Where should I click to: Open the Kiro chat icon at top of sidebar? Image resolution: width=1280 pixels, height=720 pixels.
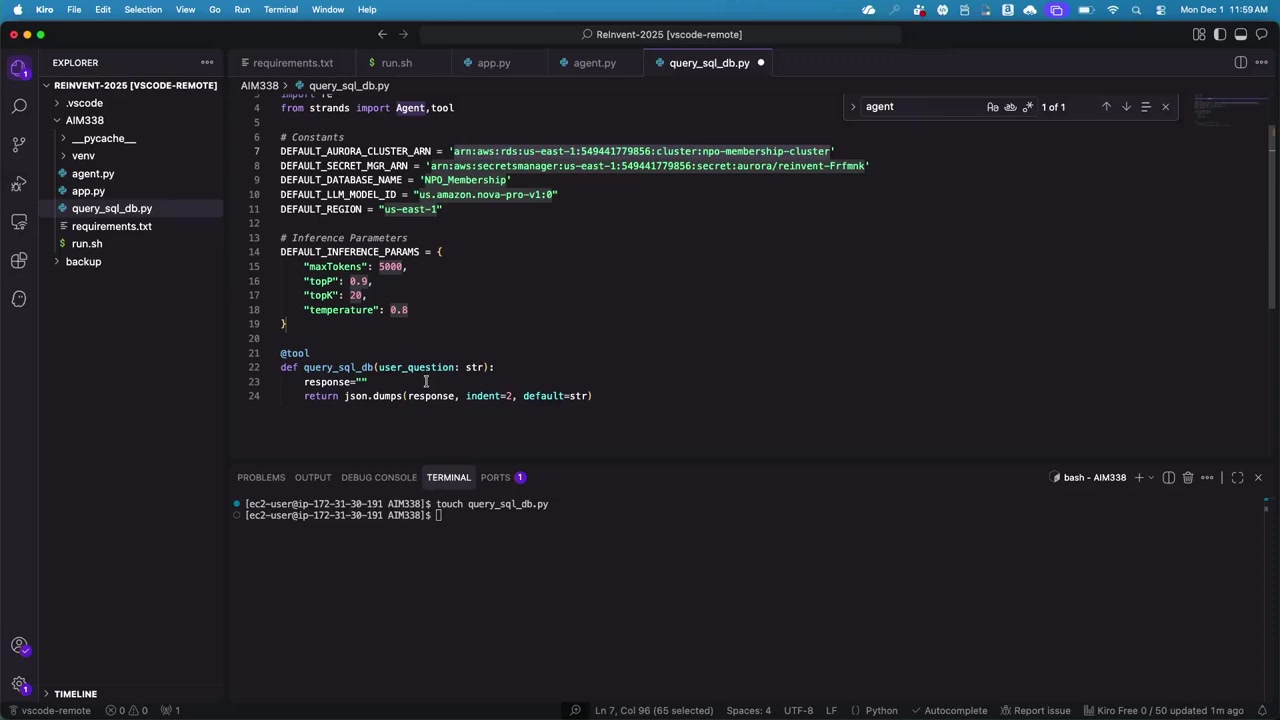click(x=19, y=66)
